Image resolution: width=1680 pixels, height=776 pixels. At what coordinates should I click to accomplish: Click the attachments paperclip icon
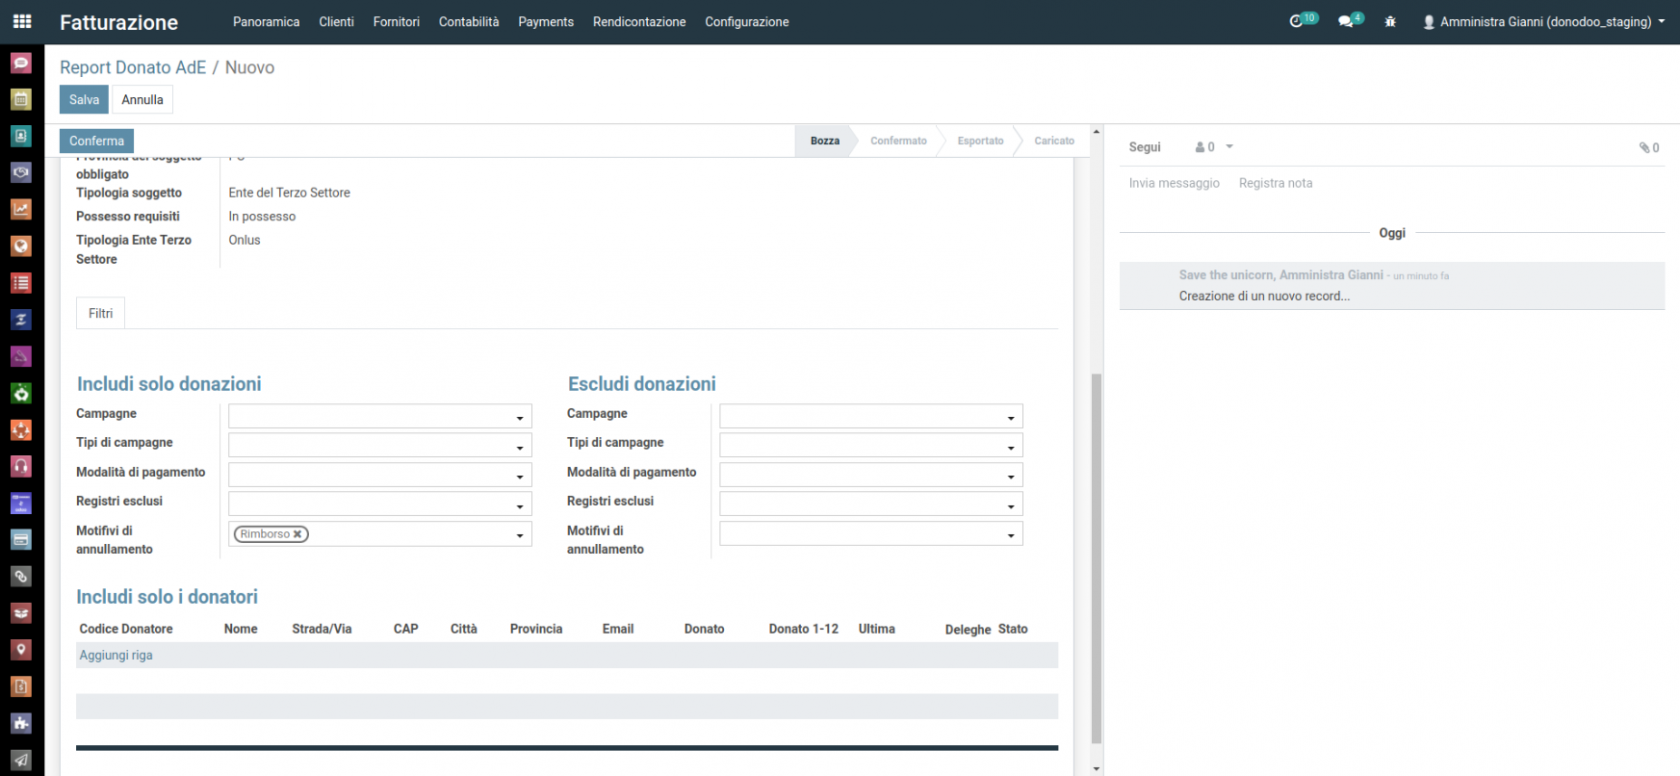(1647, 148)
